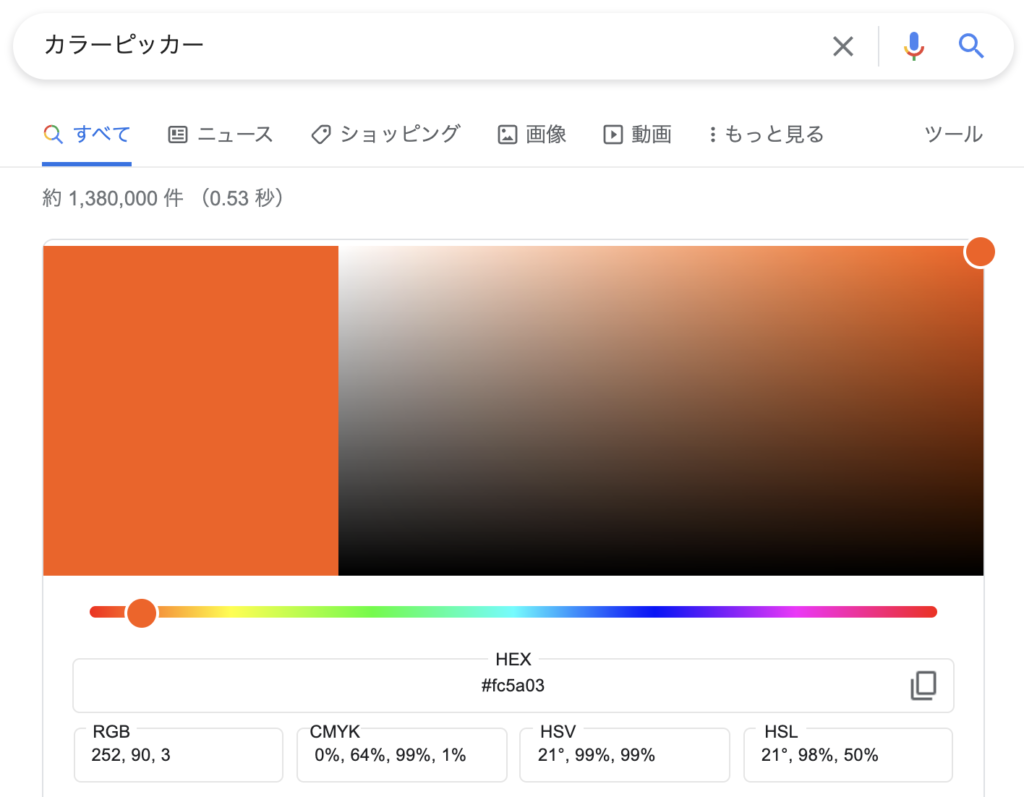This screenshot has width=1024, height=797.
Task: Click the blue magnifying glass search button
Action: click(971, 46)
